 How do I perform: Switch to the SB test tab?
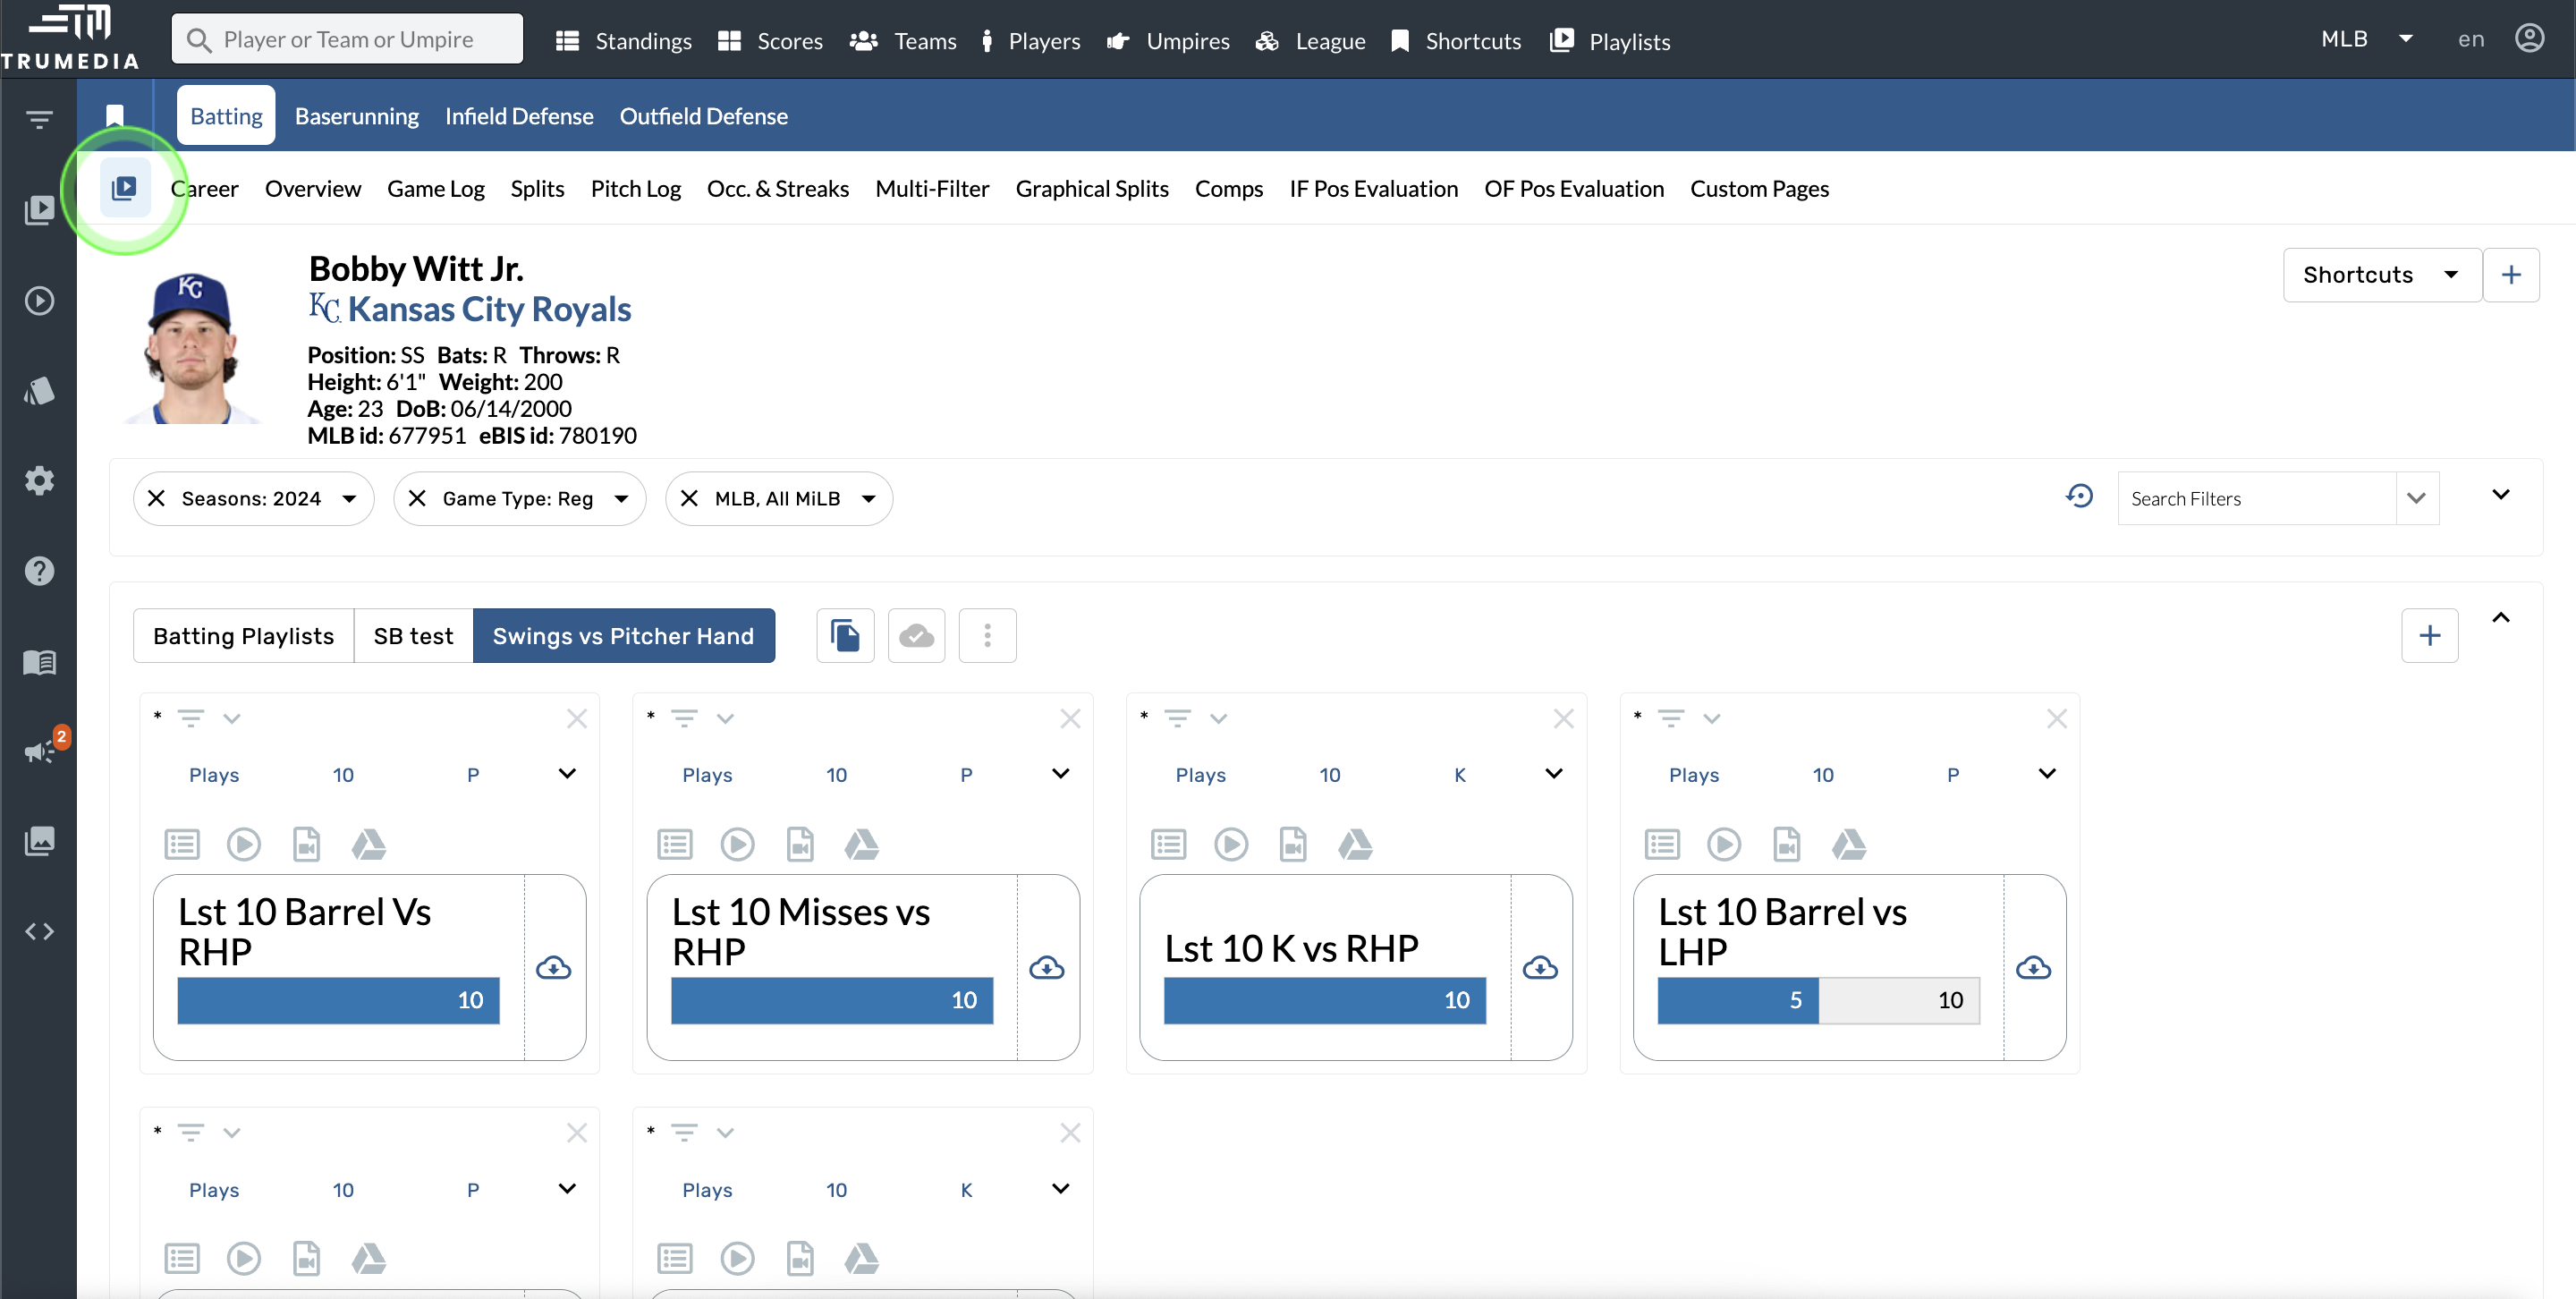413,636
